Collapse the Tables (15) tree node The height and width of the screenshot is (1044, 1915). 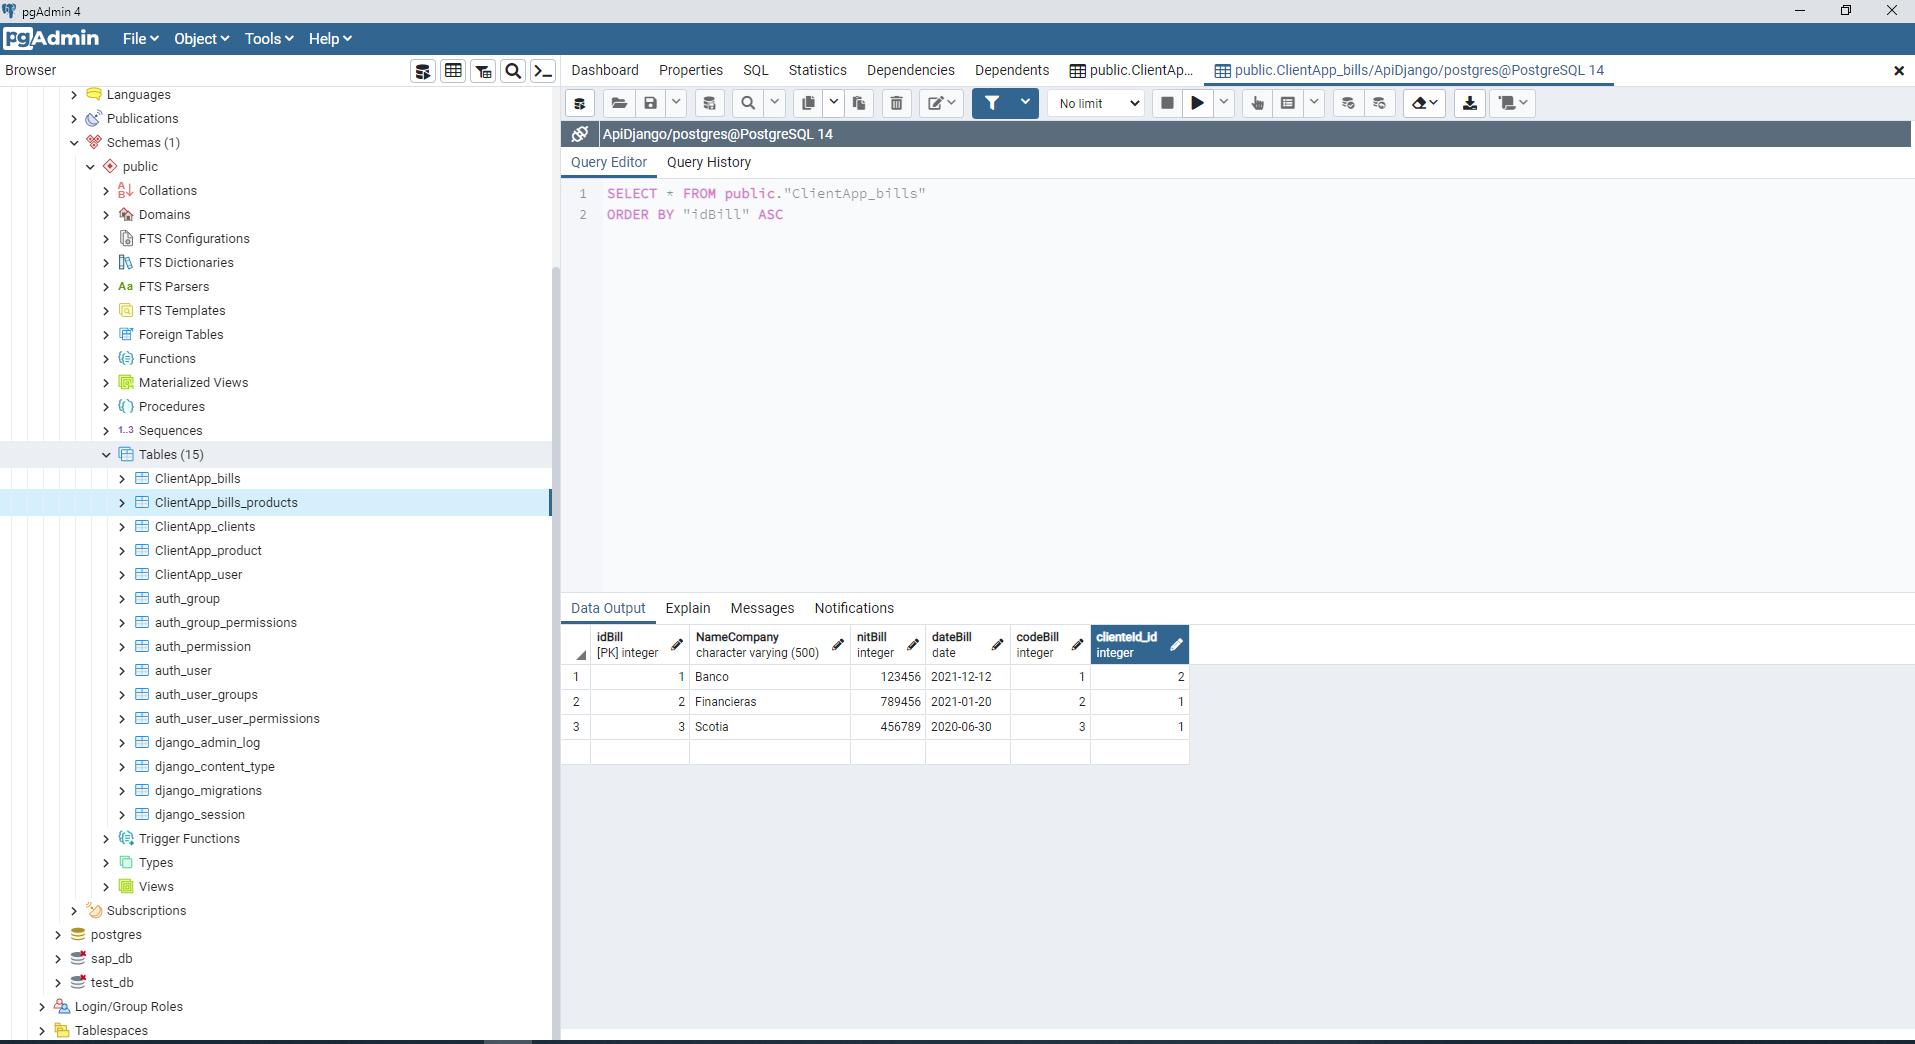[107, 454]
